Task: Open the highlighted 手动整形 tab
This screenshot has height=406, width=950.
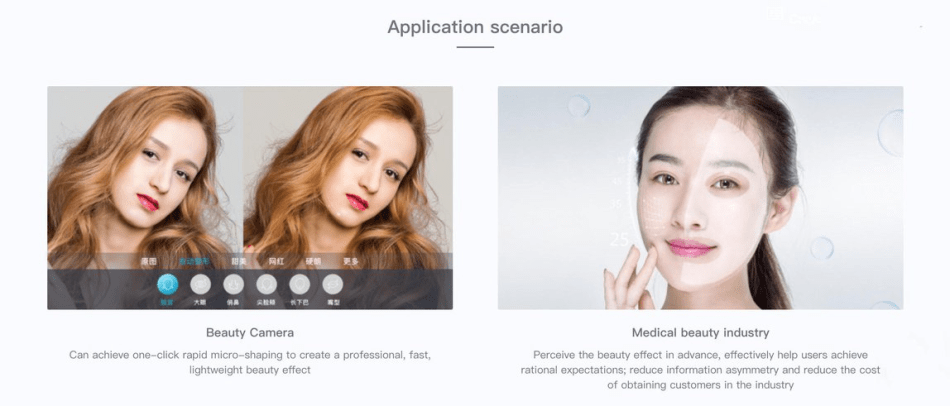Action: pos(194,262)
